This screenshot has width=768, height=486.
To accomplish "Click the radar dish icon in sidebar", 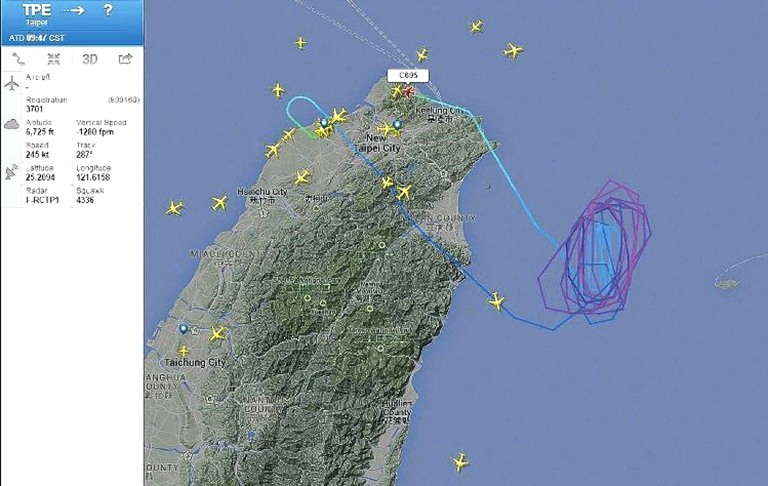I will tap(12, 171).
